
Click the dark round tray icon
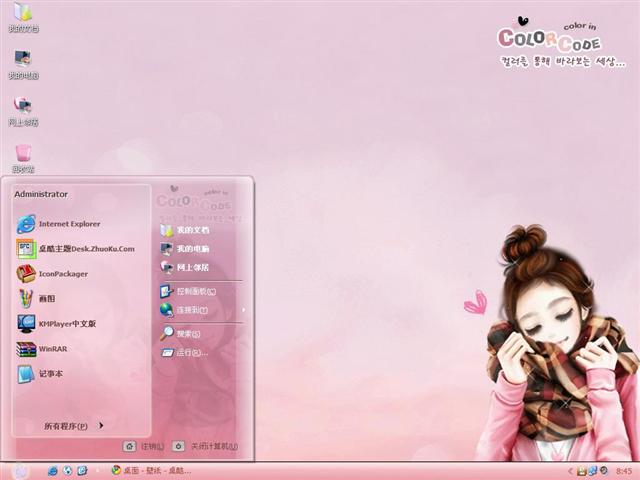(604, 471)
